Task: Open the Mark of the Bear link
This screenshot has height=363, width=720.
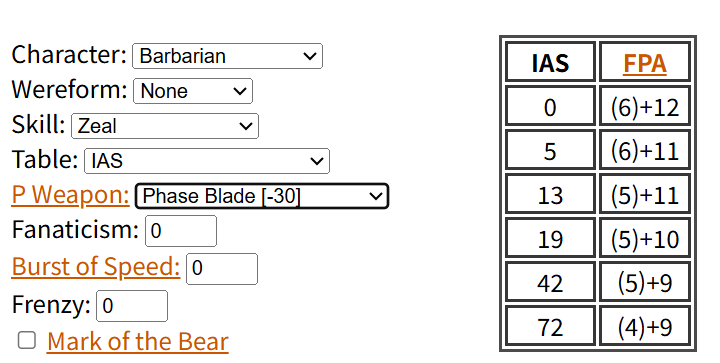Action: click(x=138, y=341)
